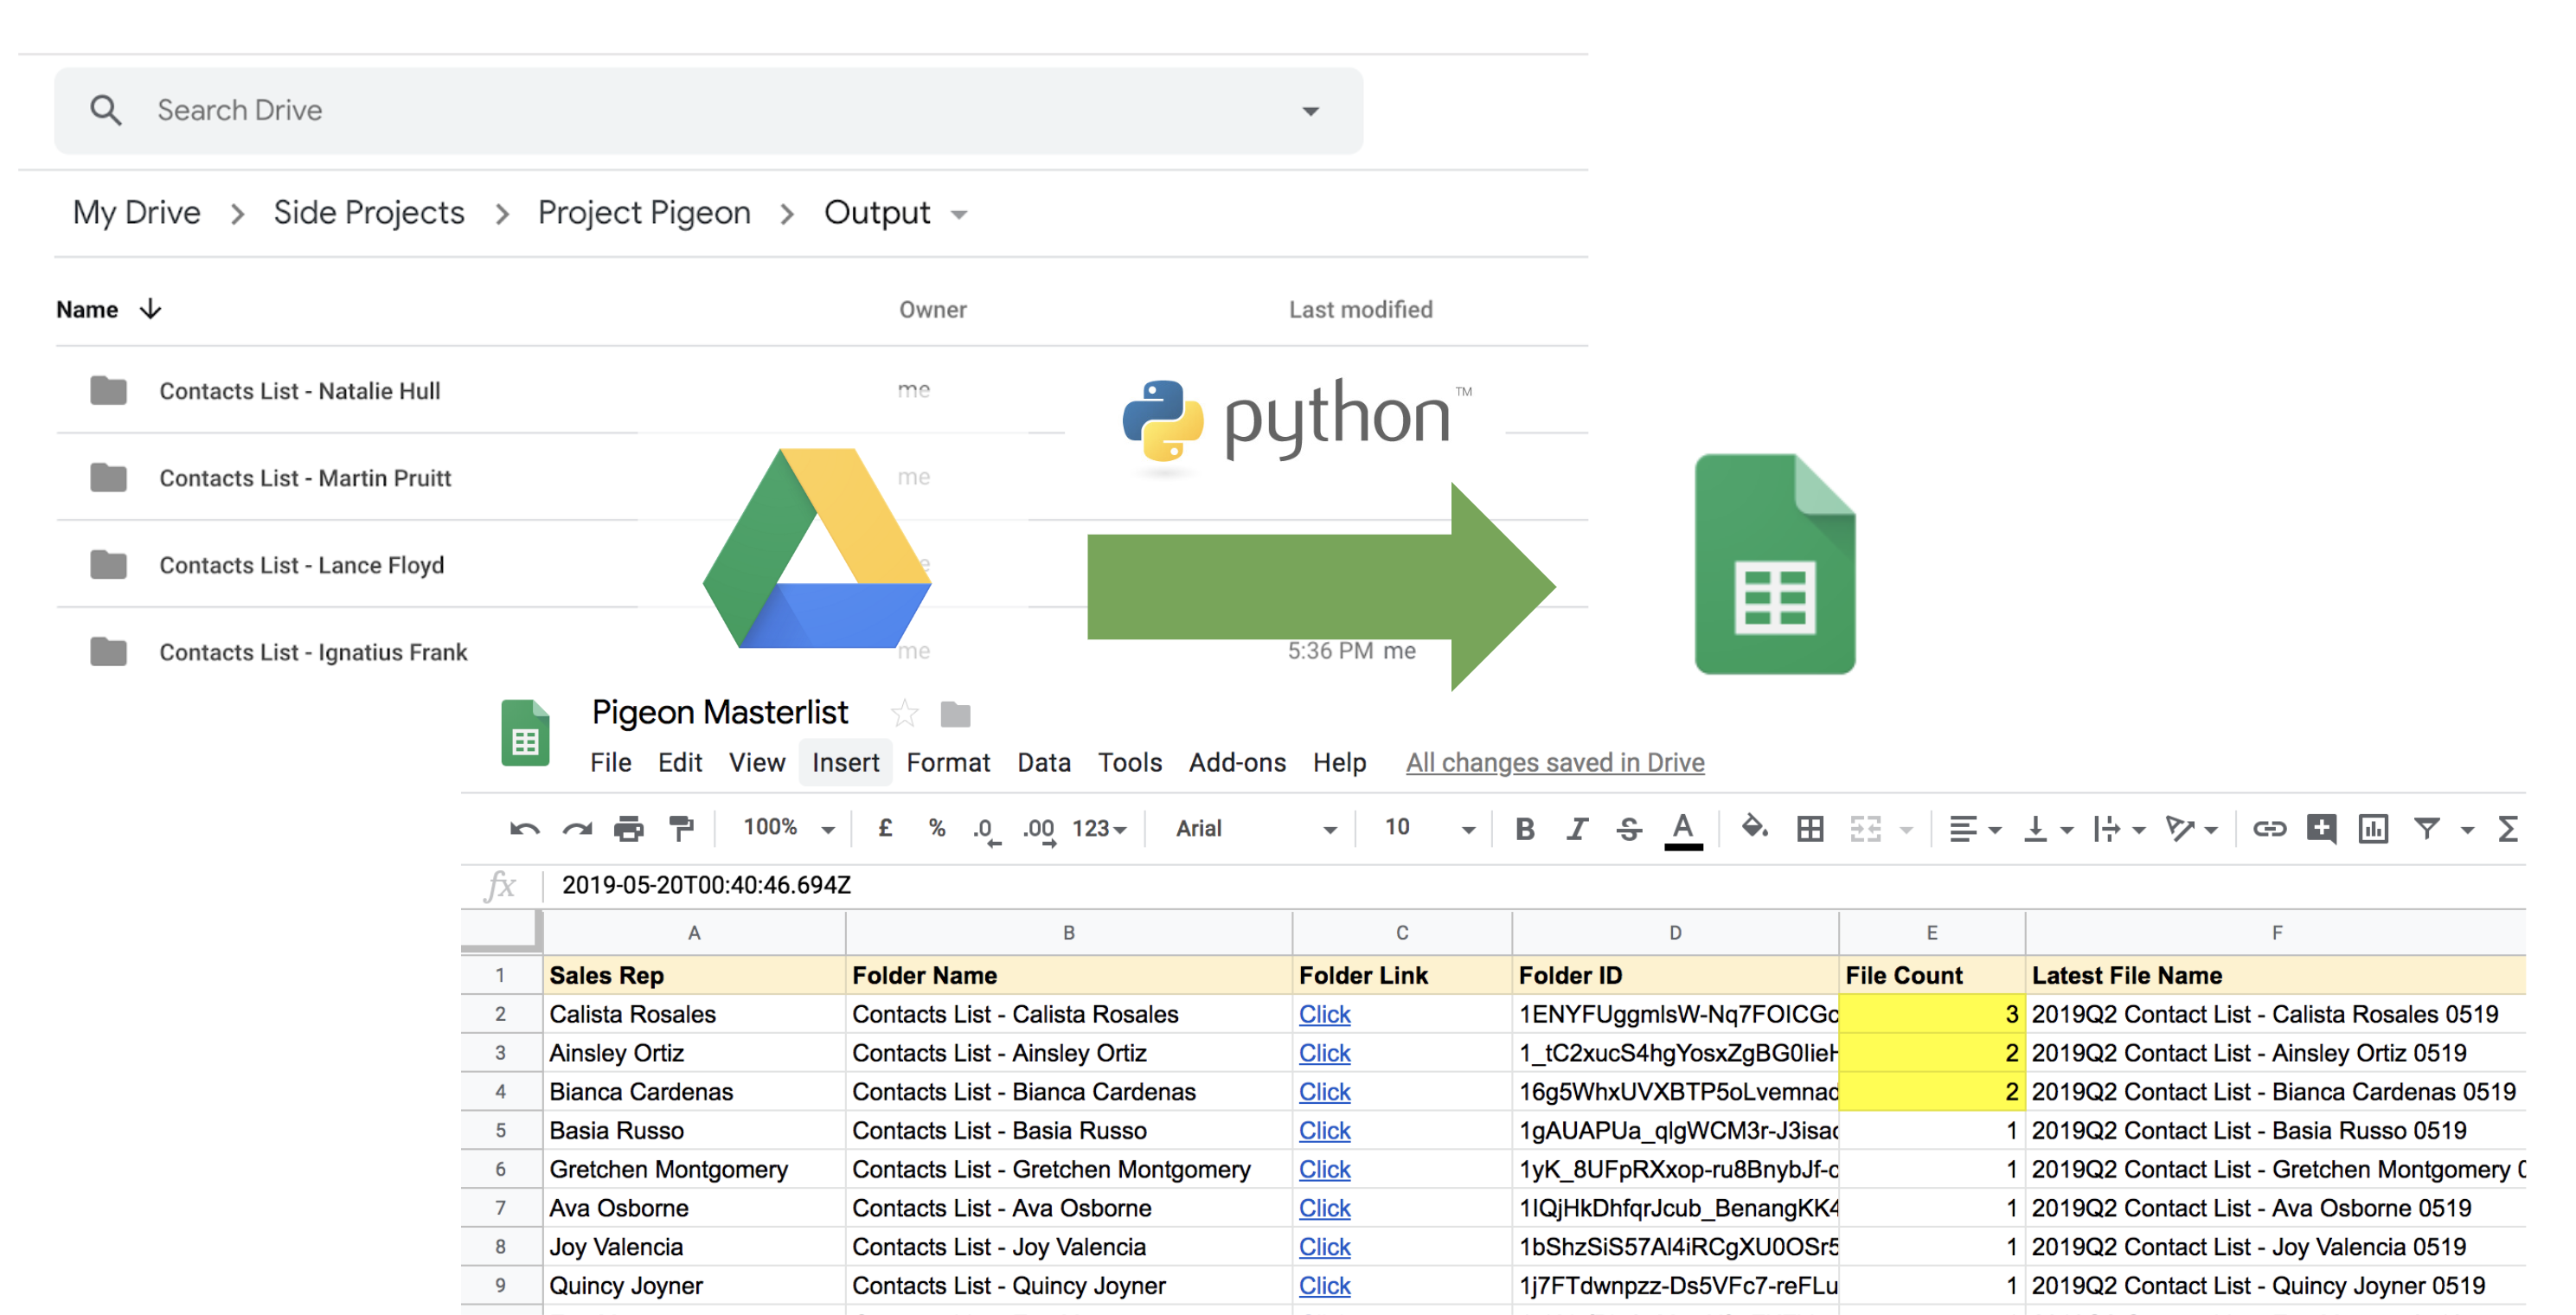2576x1315 pixels.
Task: Open the Output folder dropdown
Action: (x=959, y=214)
